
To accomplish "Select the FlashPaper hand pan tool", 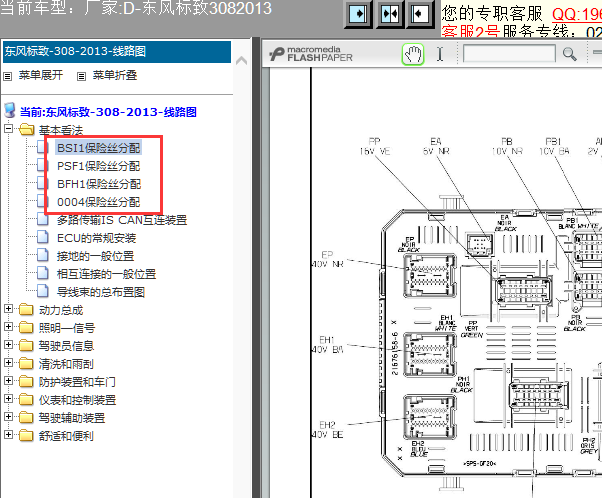I will coord(413,54).
